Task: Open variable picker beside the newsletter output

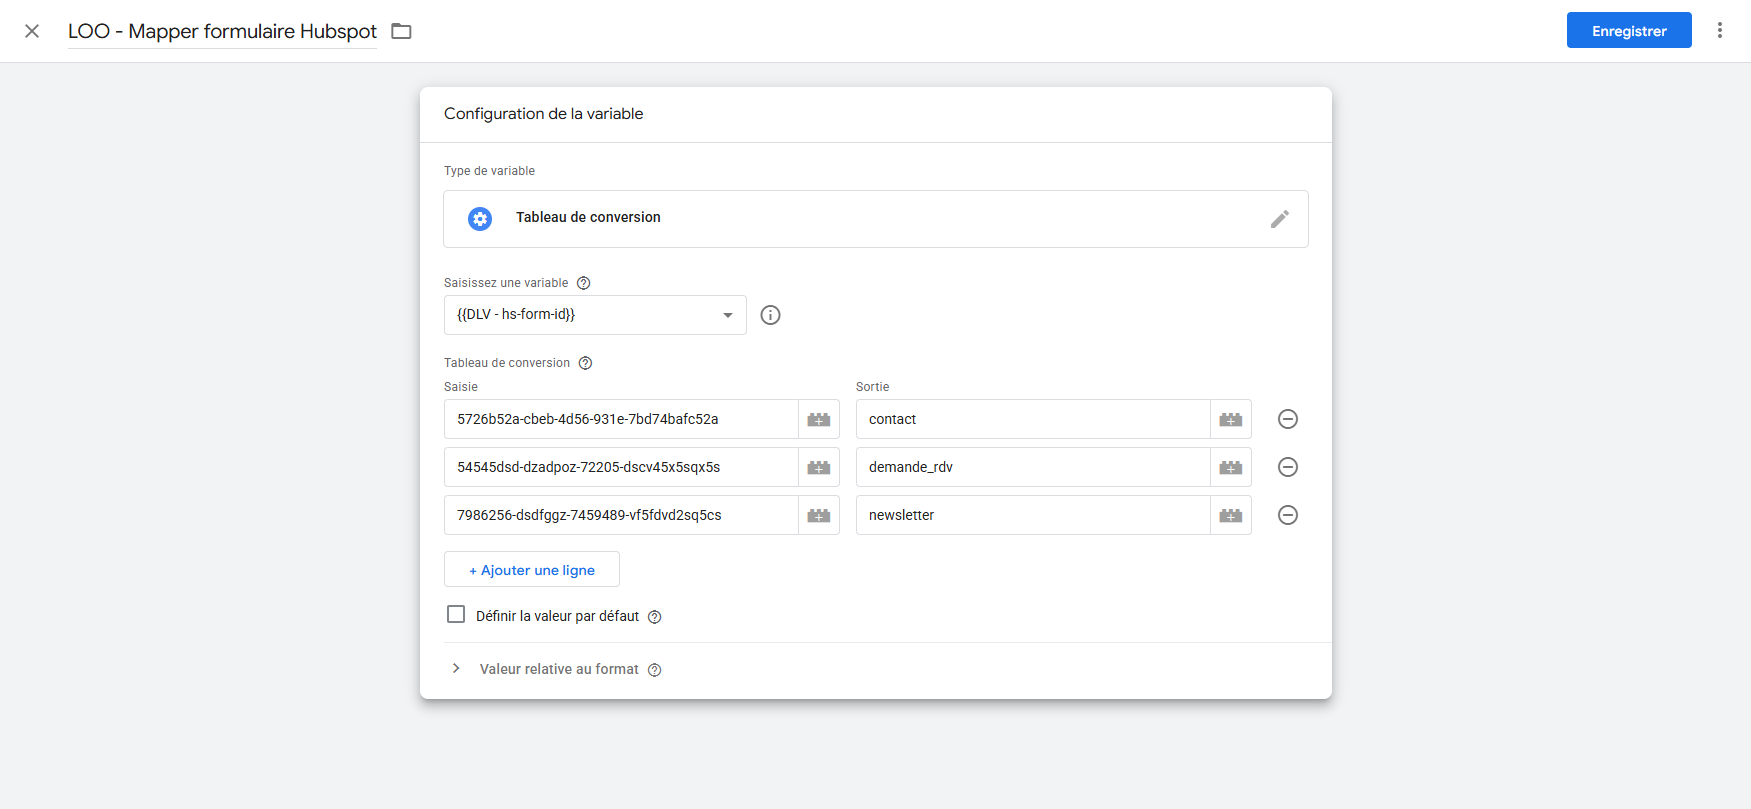Action: click(x=1230, y=516)
